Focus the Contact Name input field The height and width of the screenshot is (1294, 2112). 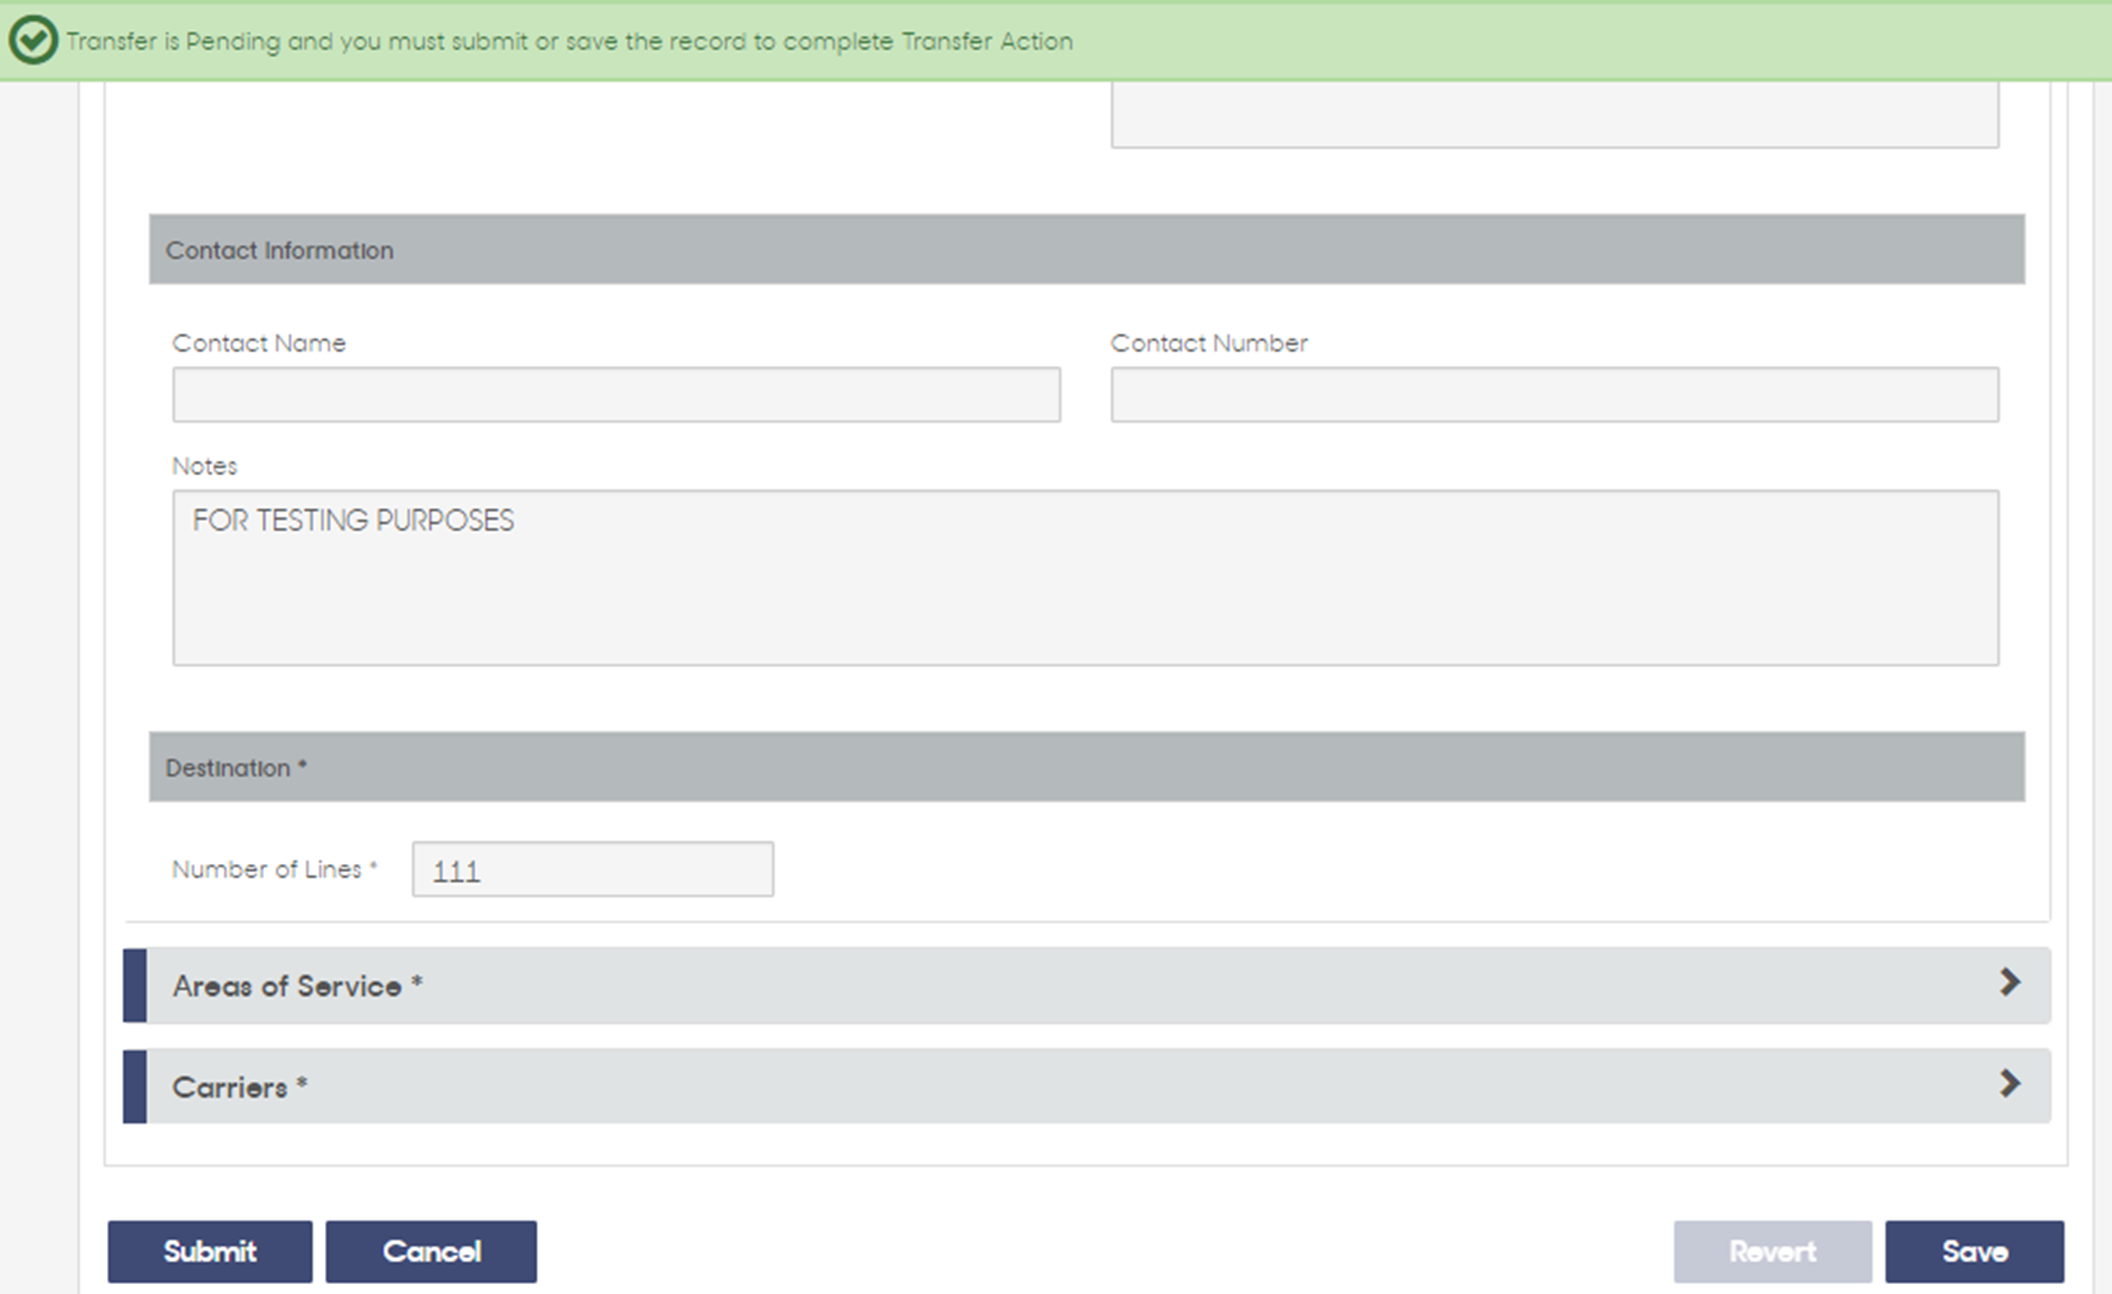(x=616, y=395)
